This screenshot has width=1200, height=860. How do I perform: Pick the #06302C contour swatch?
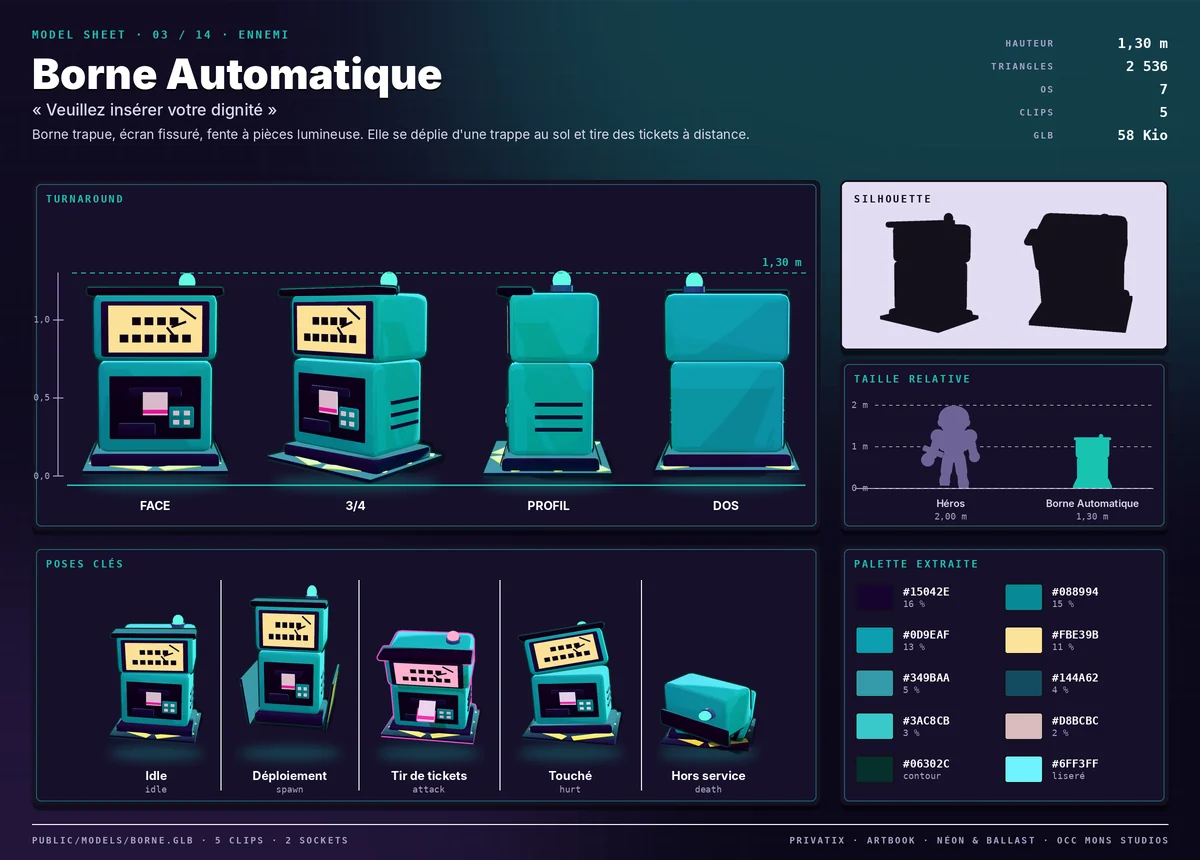coord(874,769)
